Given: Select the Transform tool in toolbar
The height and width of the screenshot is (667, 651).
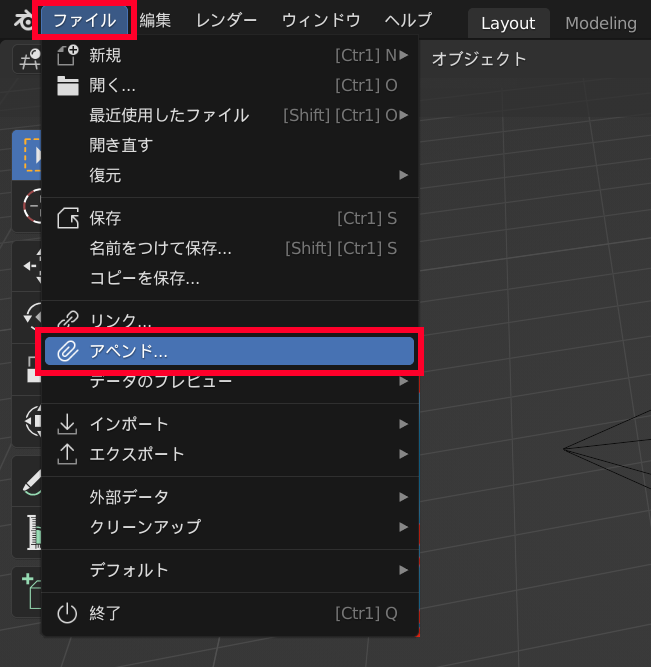Looking at the screenshot, I should [x=27, y=421].
